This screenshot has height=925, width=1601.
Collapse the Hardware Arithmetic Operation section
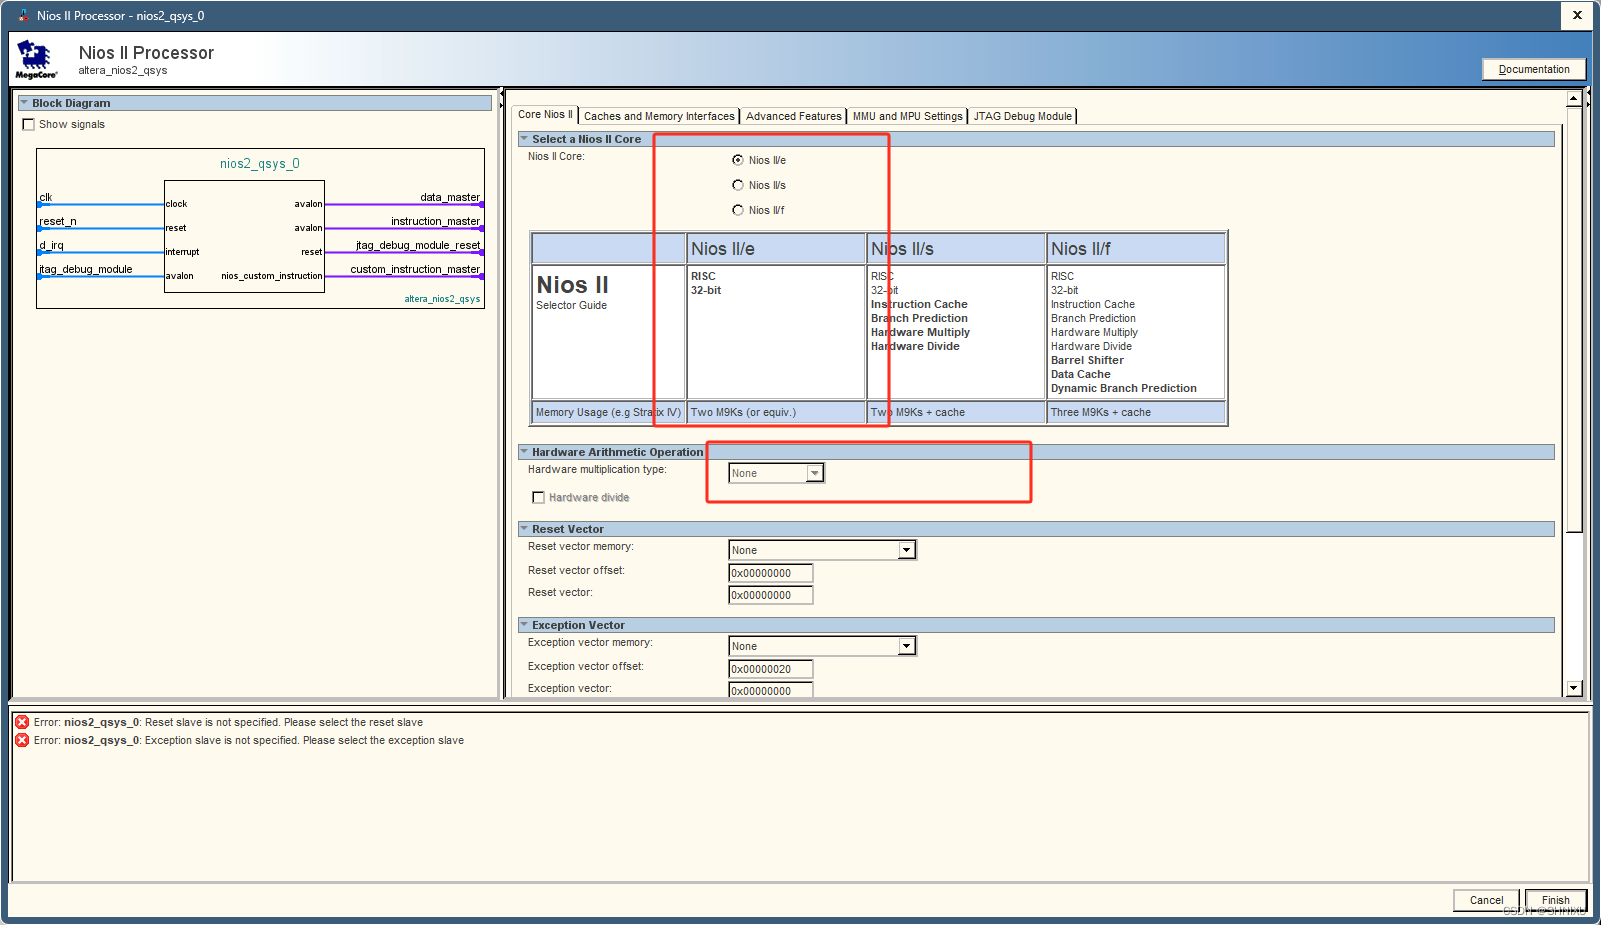coord(524,452)
